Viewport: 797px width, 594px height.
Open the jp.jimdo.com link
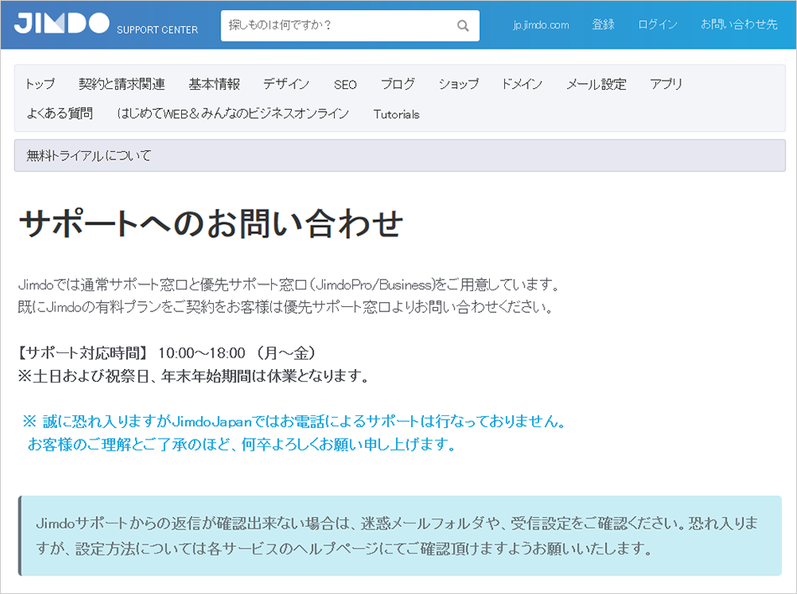[x=541, y=24]
